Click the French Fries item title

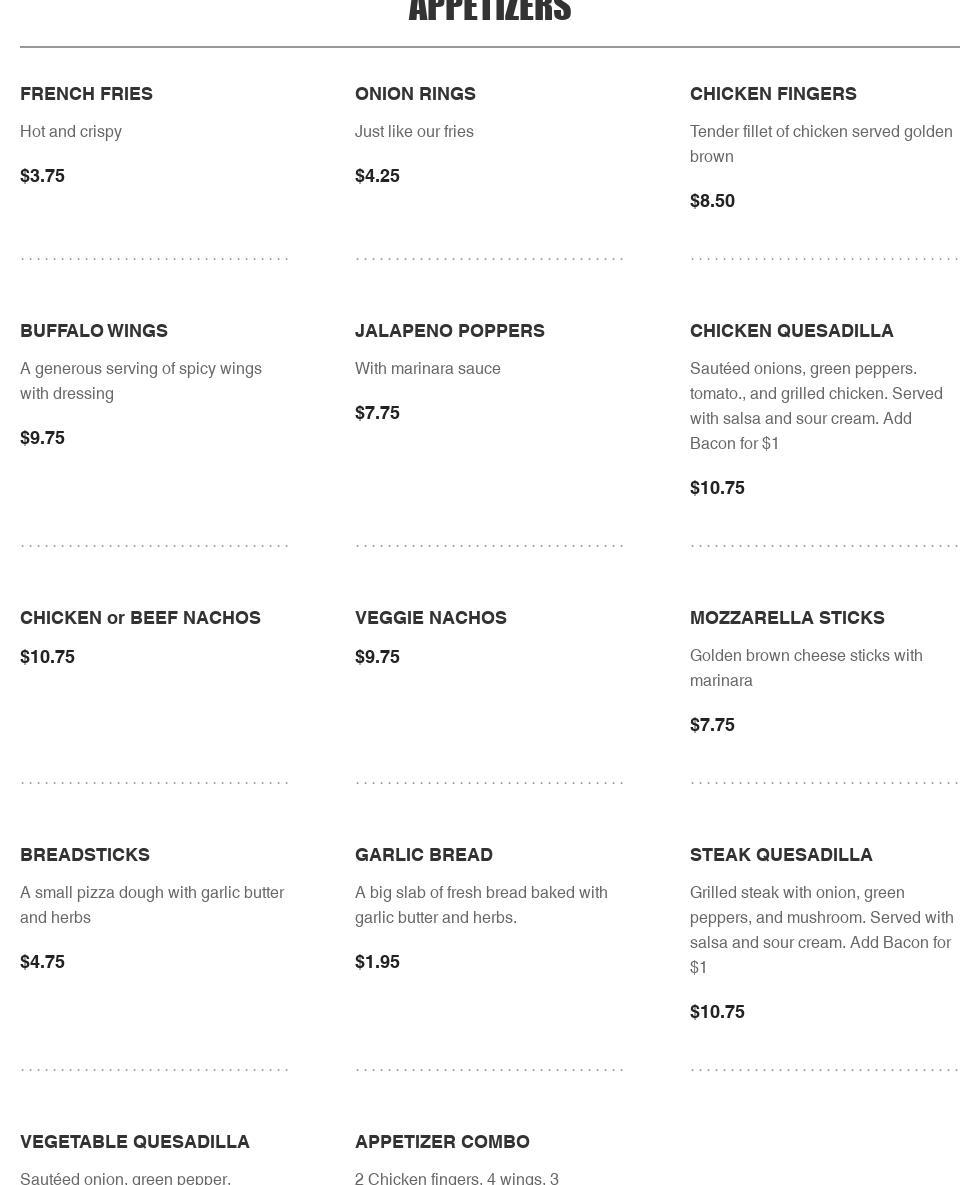(86, 94)
